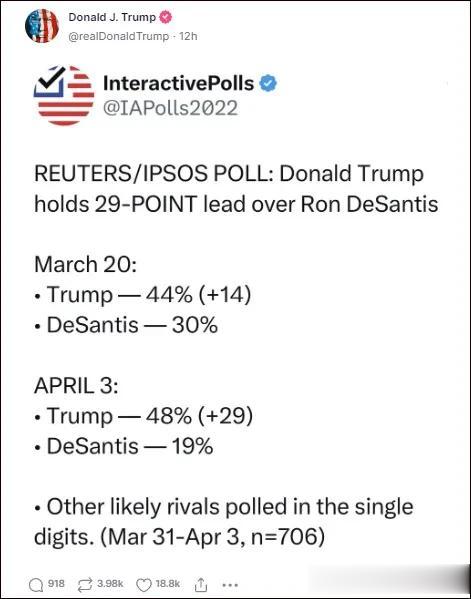The height and width of the screenshot is (599, 471).
Task: Share the post via upload arrow icon
Action: pos(201,584)
